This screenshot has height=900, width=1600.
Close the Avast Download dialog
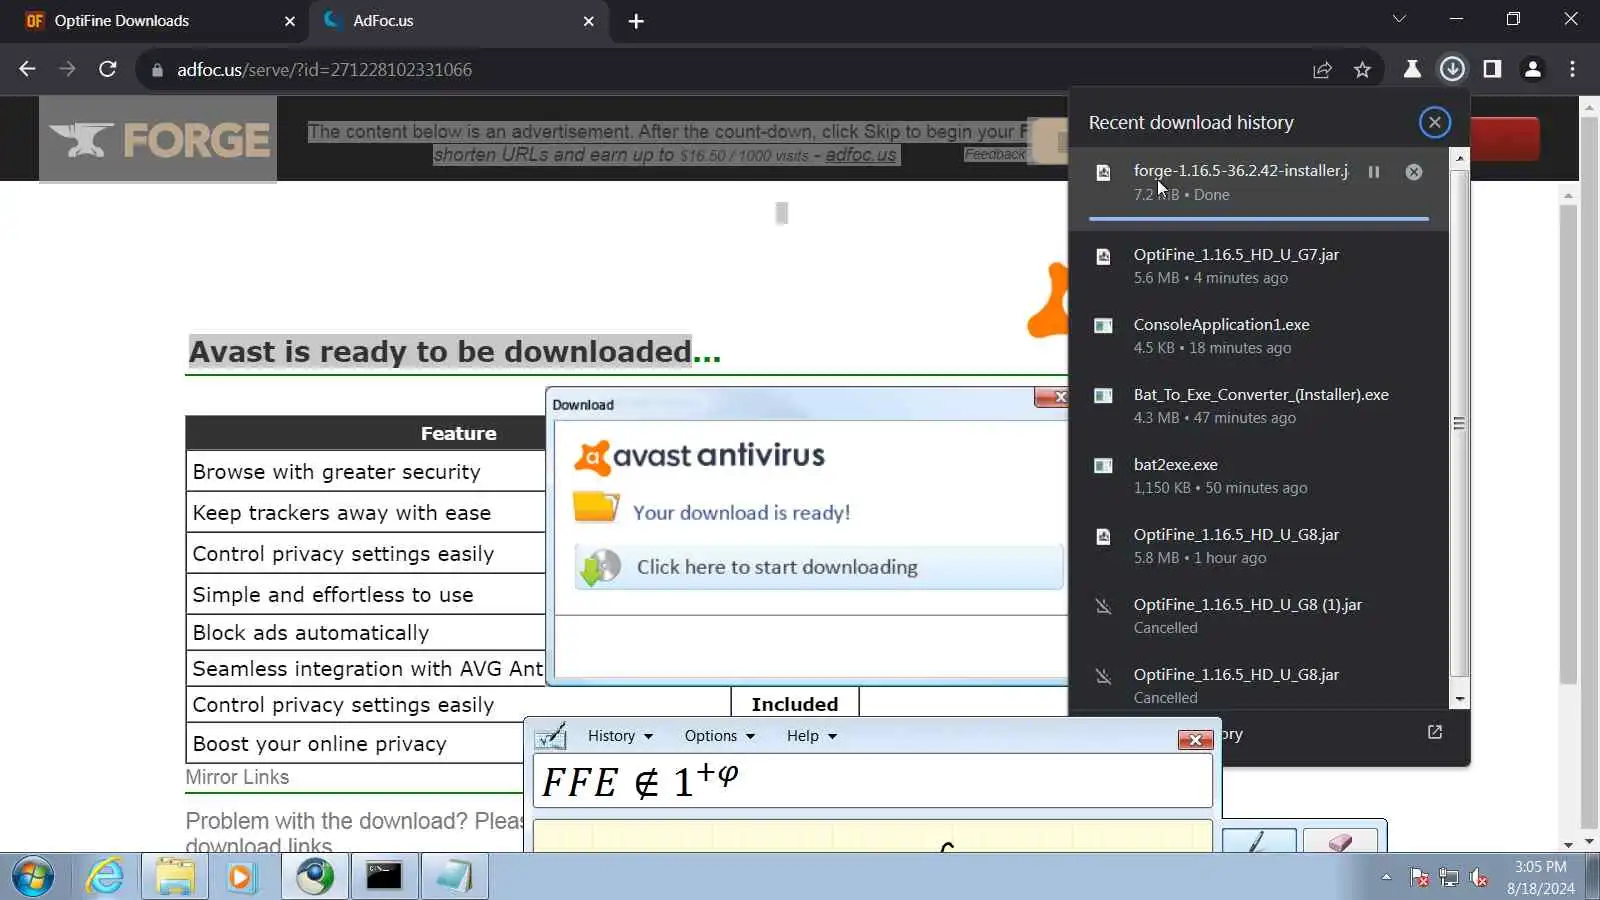tap(1051, 397)
